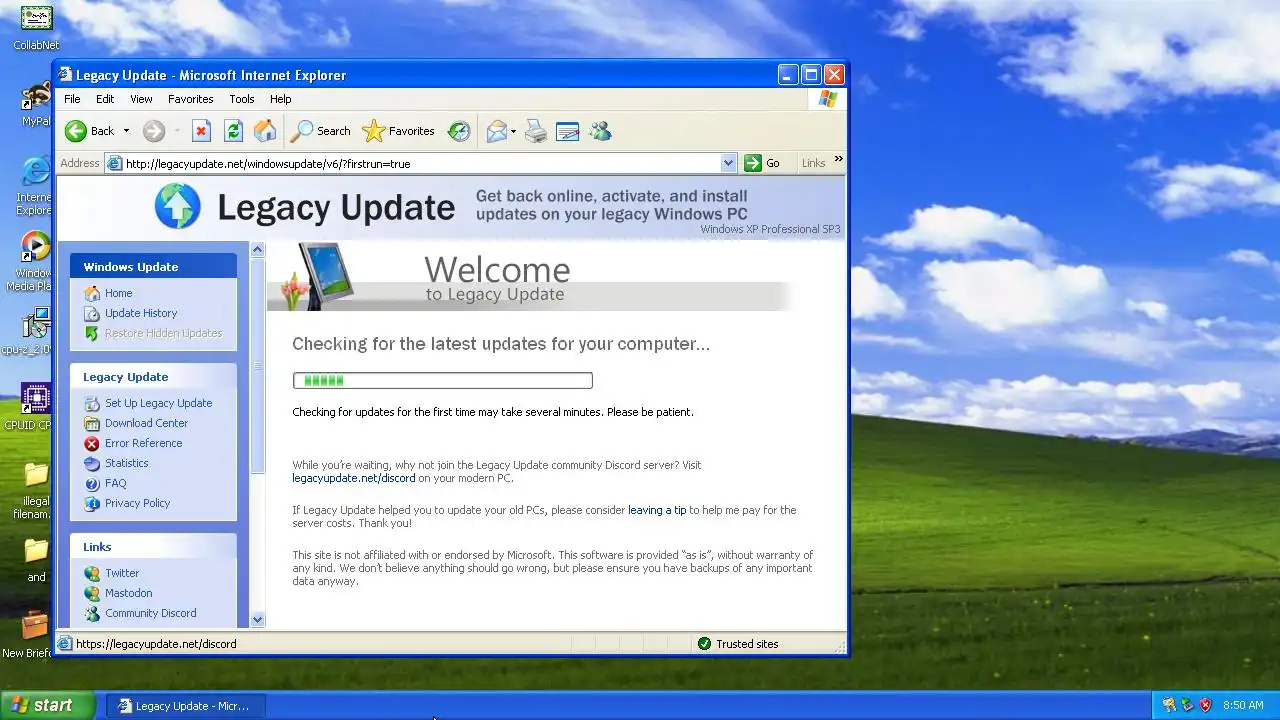Open Set Up Legacy Update link
Viewport: 1280px width, 720px height.
158,403
